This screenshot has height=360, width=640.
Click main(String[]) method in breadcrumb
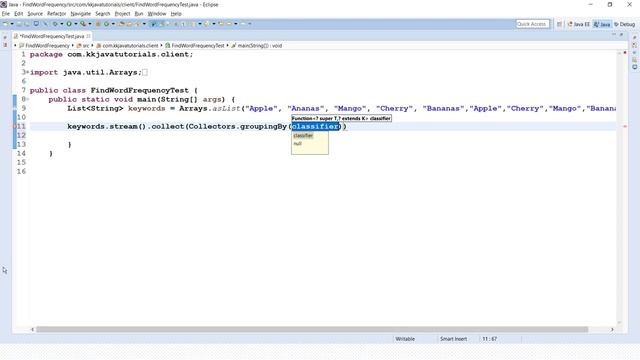click(257, 46)
